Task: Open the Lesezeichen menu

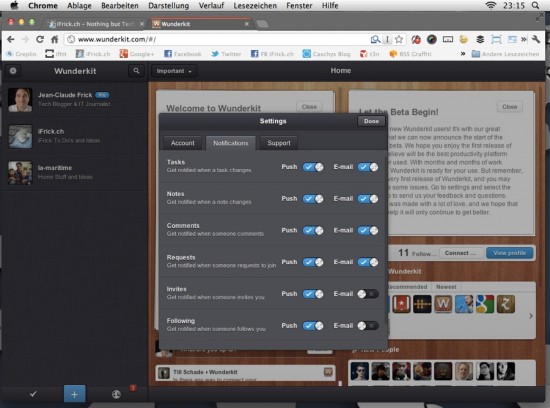Action: tap(255, 6)
